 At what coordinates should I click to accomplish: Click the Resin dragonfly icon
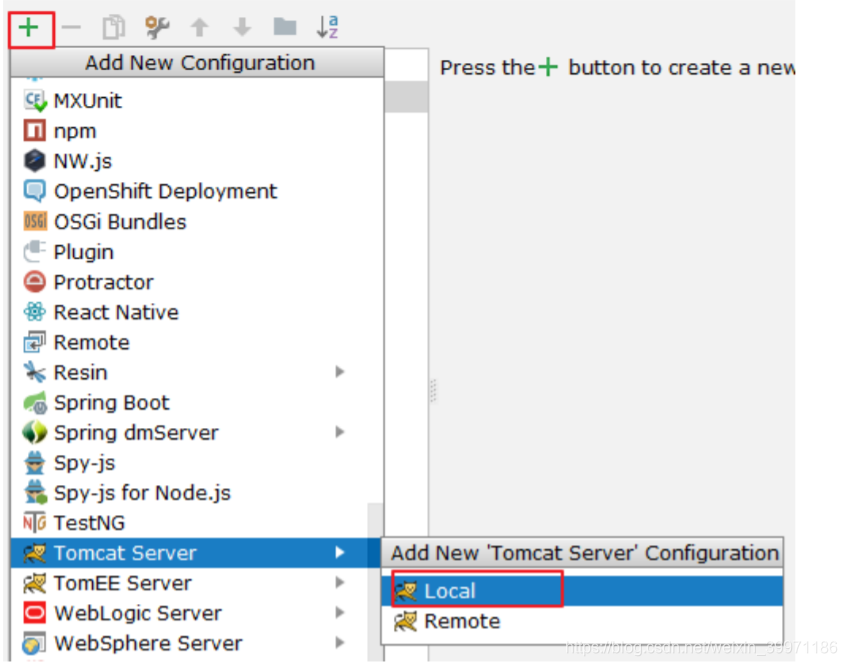pyautogui.click(x=35, y=372)
